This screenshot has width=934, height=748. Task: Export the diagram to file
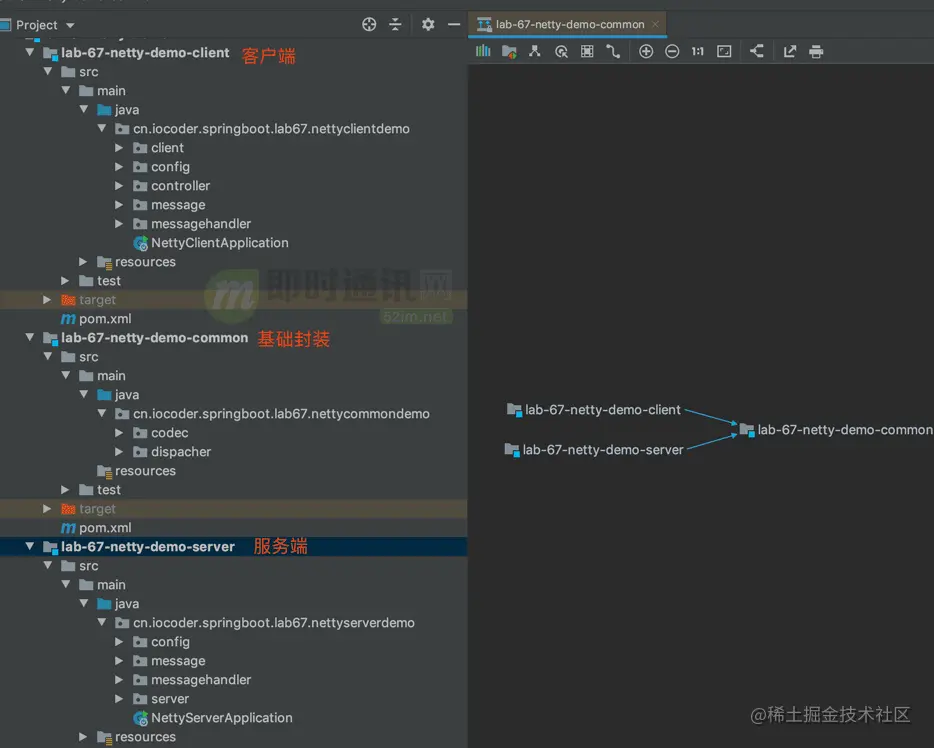tap(790, 51)
